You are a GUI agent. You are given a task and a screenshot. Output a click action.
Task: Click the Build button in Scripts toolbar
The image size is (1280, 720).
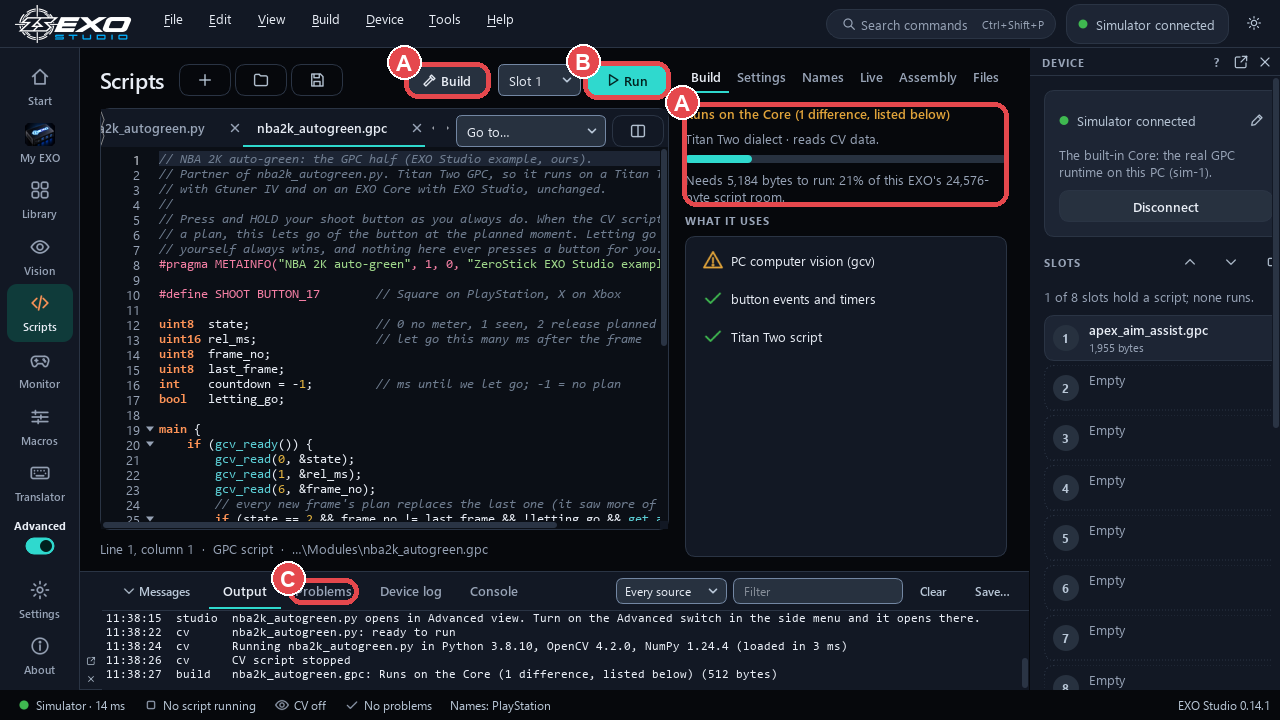(447, 81)
